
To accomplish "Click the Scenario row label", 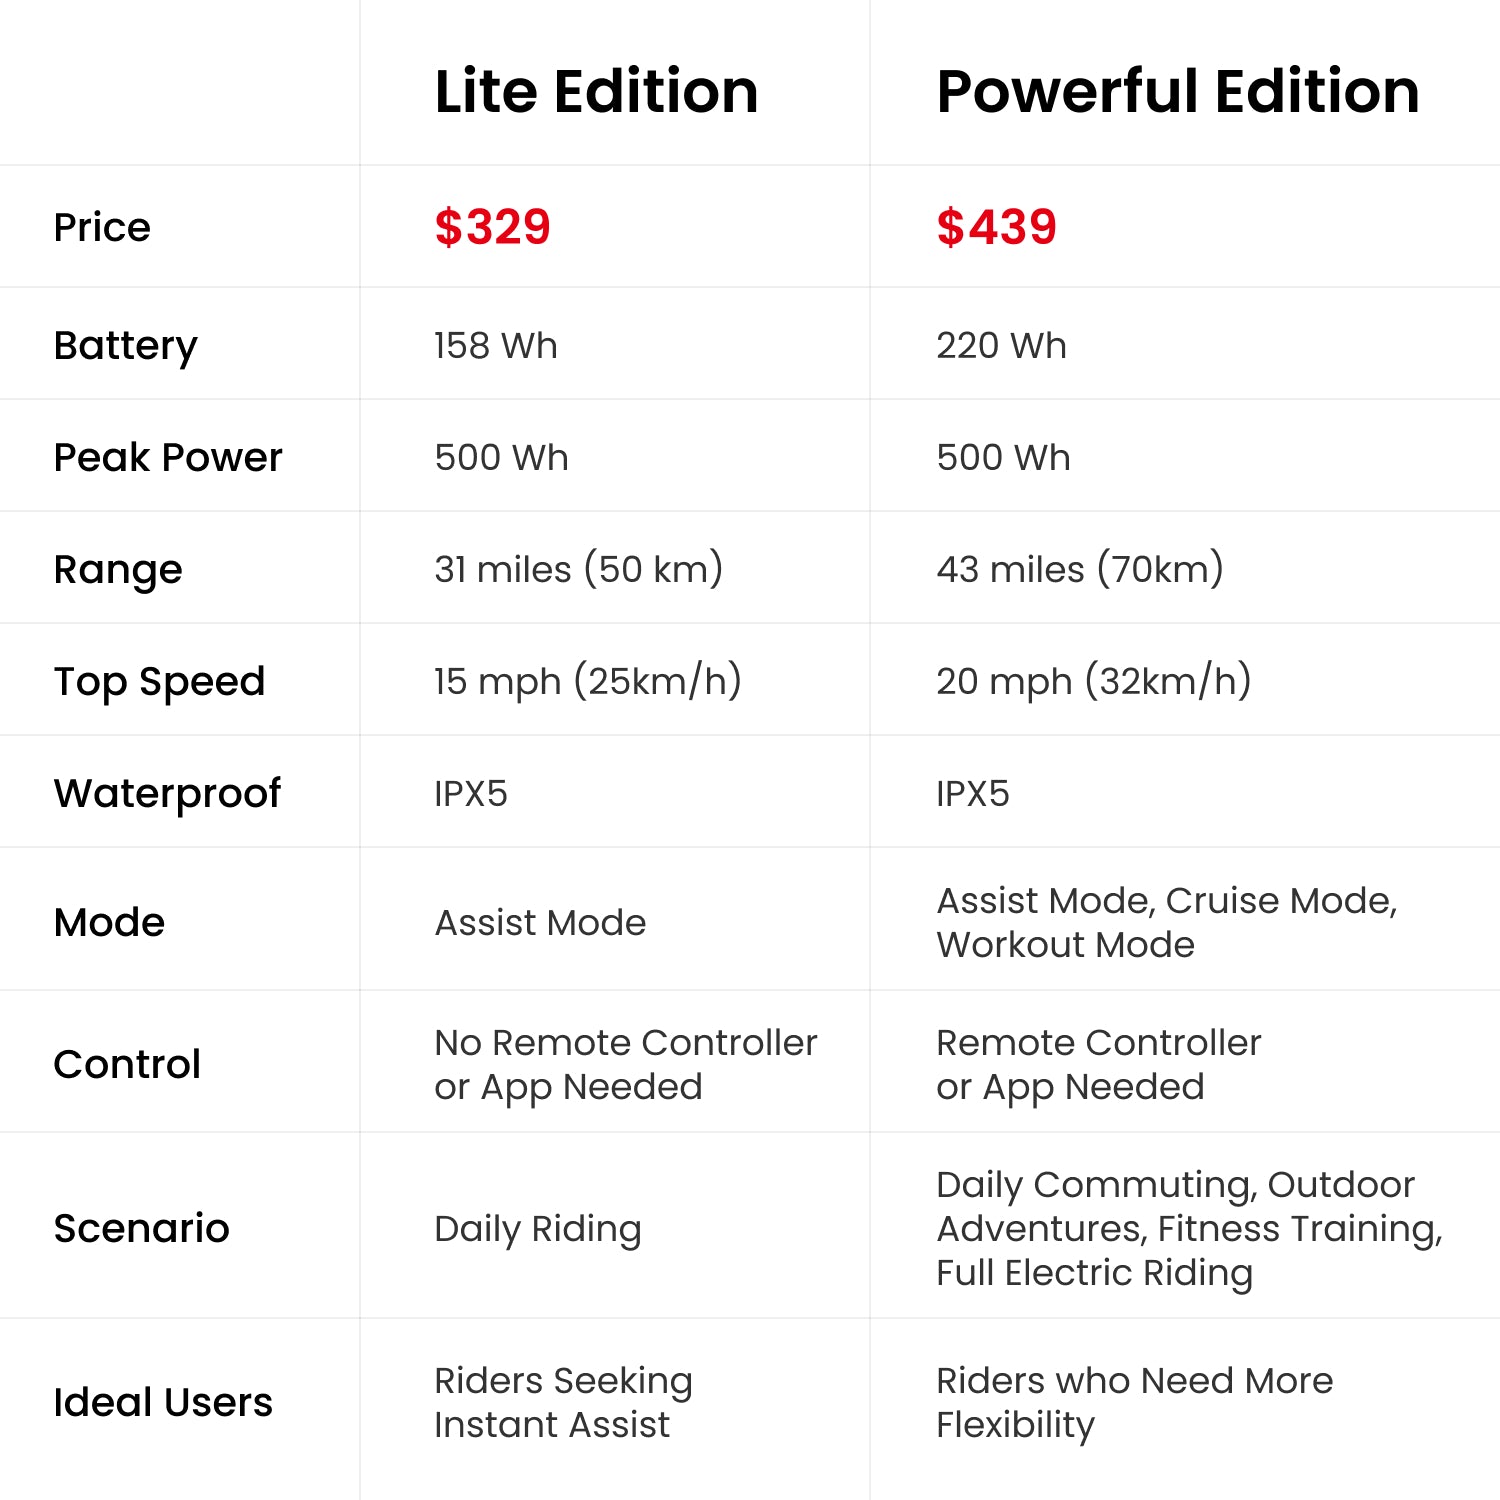I will 141,1228.
